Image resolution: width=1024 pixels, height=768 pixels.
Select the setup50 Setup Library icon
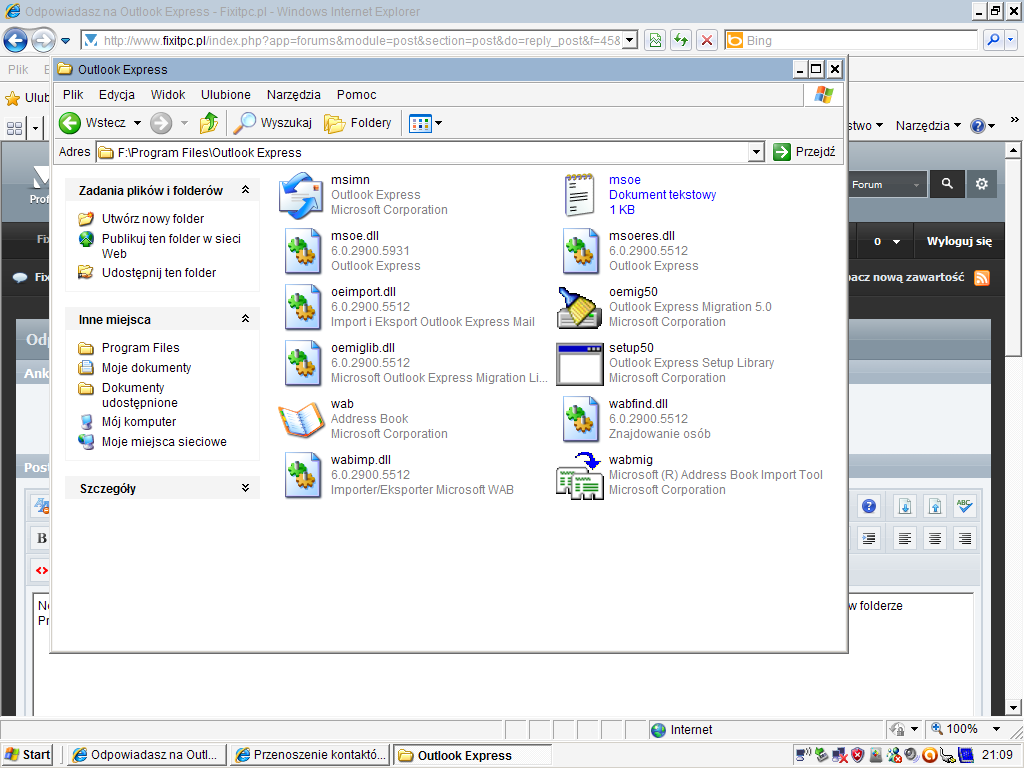click(579, 364)
